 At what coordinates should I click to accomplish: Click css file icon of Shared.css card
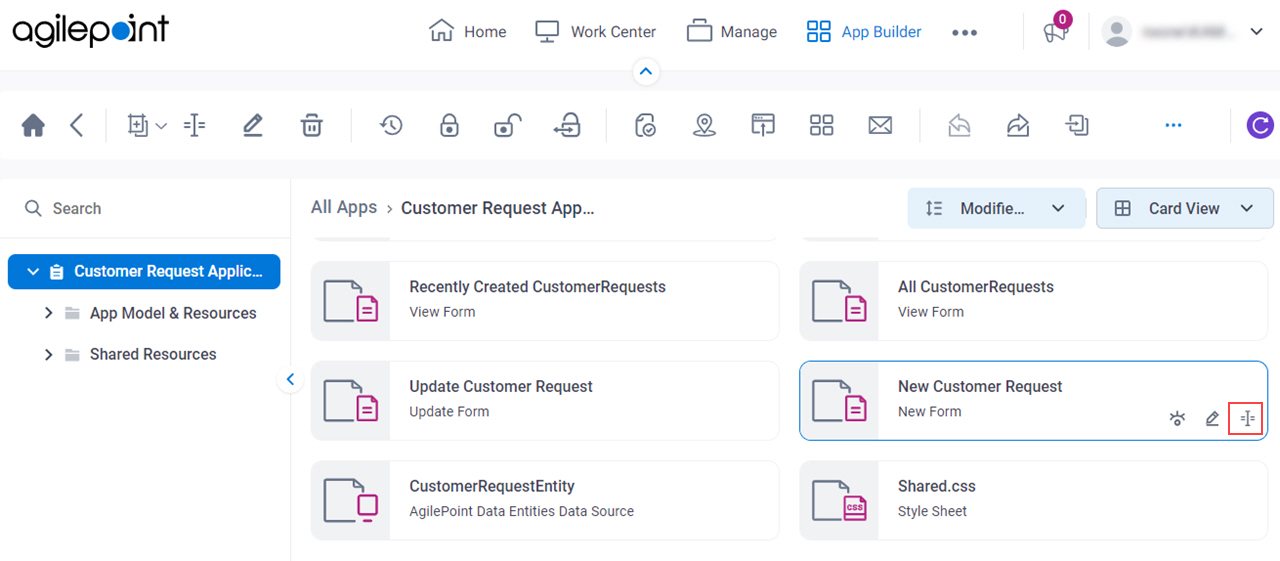[x=840, y=500]
